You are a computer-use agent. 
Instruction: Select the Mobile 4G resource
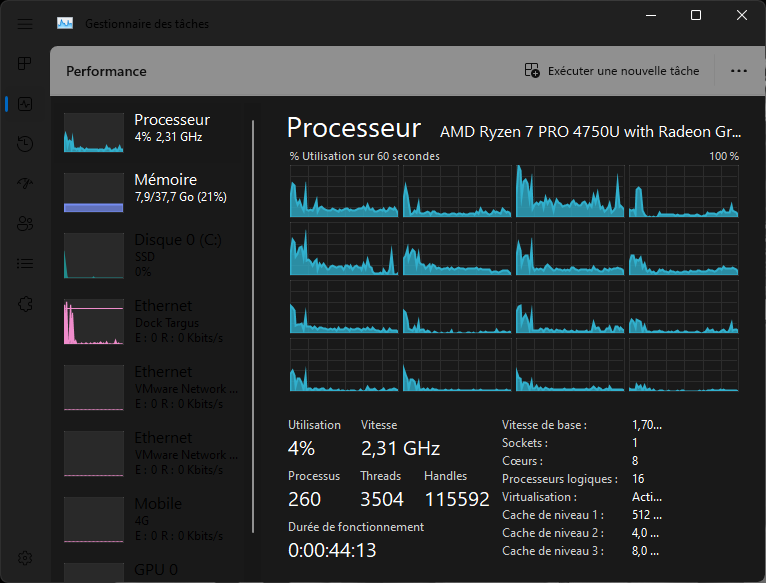151,519
